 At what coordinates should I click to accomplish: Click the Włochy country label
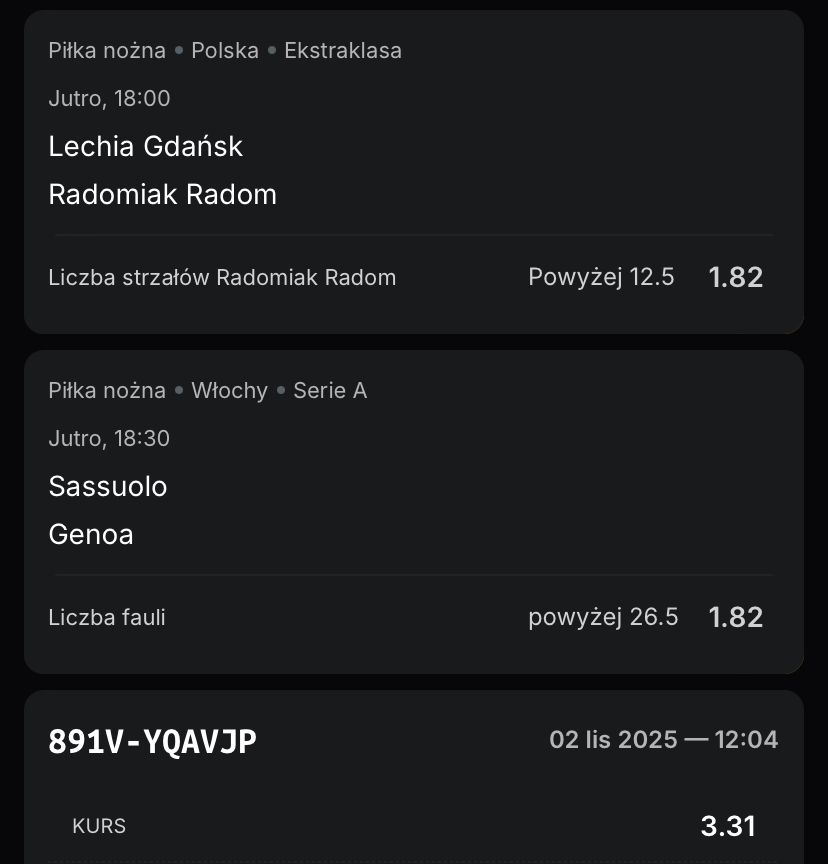pyautogui.click(x=229, y=390)
